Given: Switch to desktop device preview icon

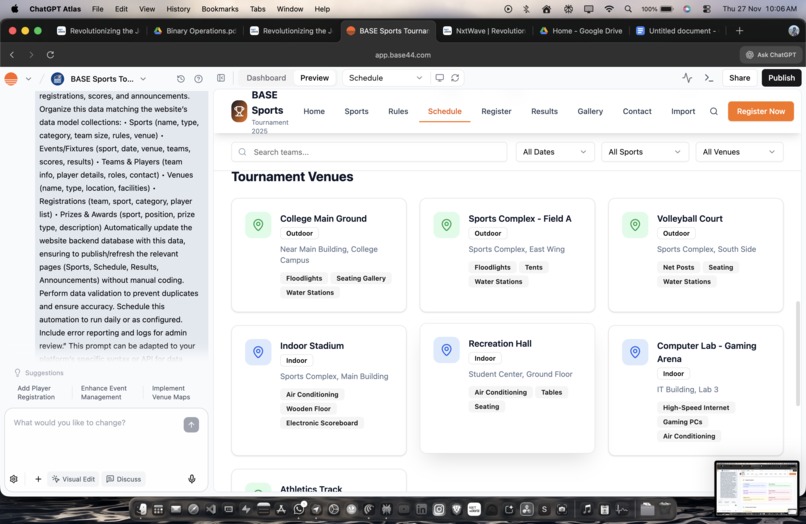Looking at the screenshot, I should [439, 78].
